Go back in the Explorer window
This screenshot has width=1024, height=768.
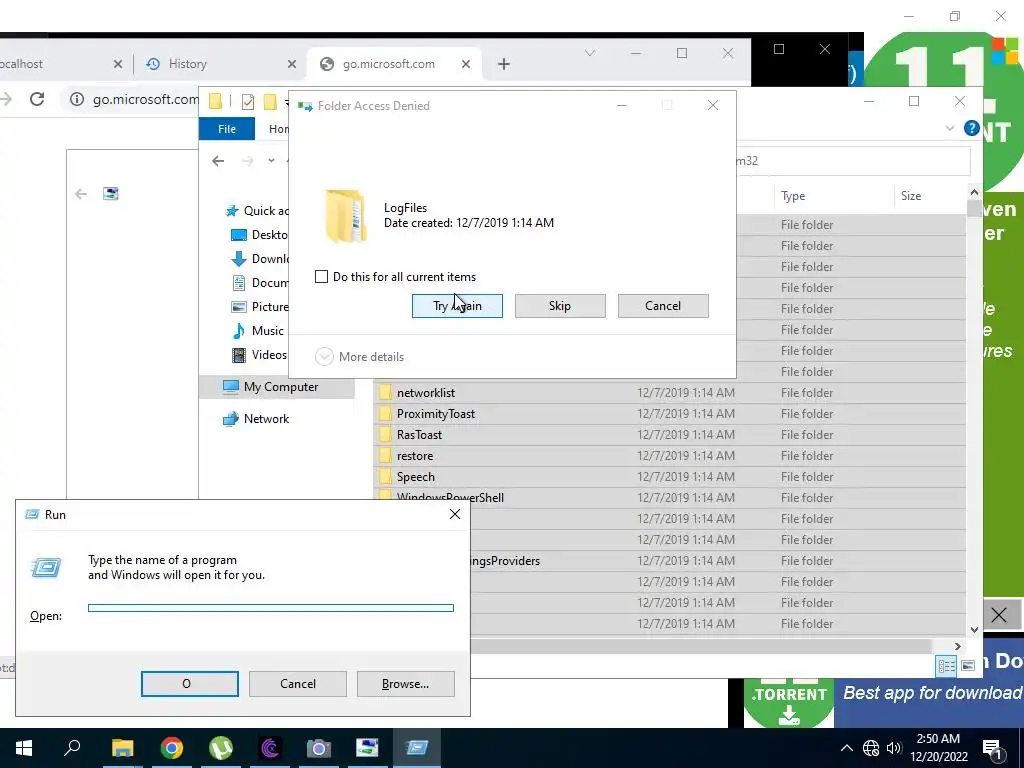click(218, 161)
